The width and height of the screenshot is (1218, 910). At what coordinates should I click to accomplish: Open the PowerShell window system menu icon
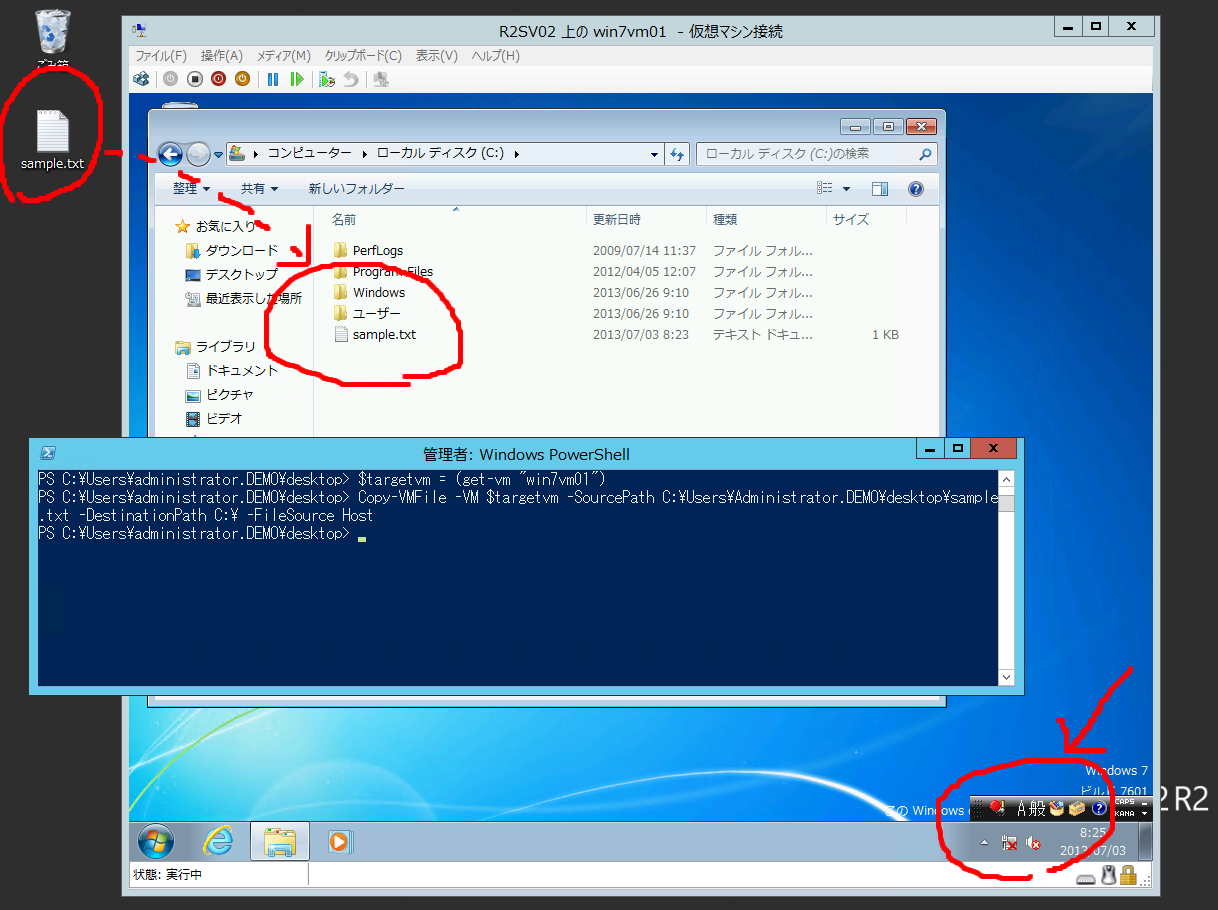coord(46,453)
